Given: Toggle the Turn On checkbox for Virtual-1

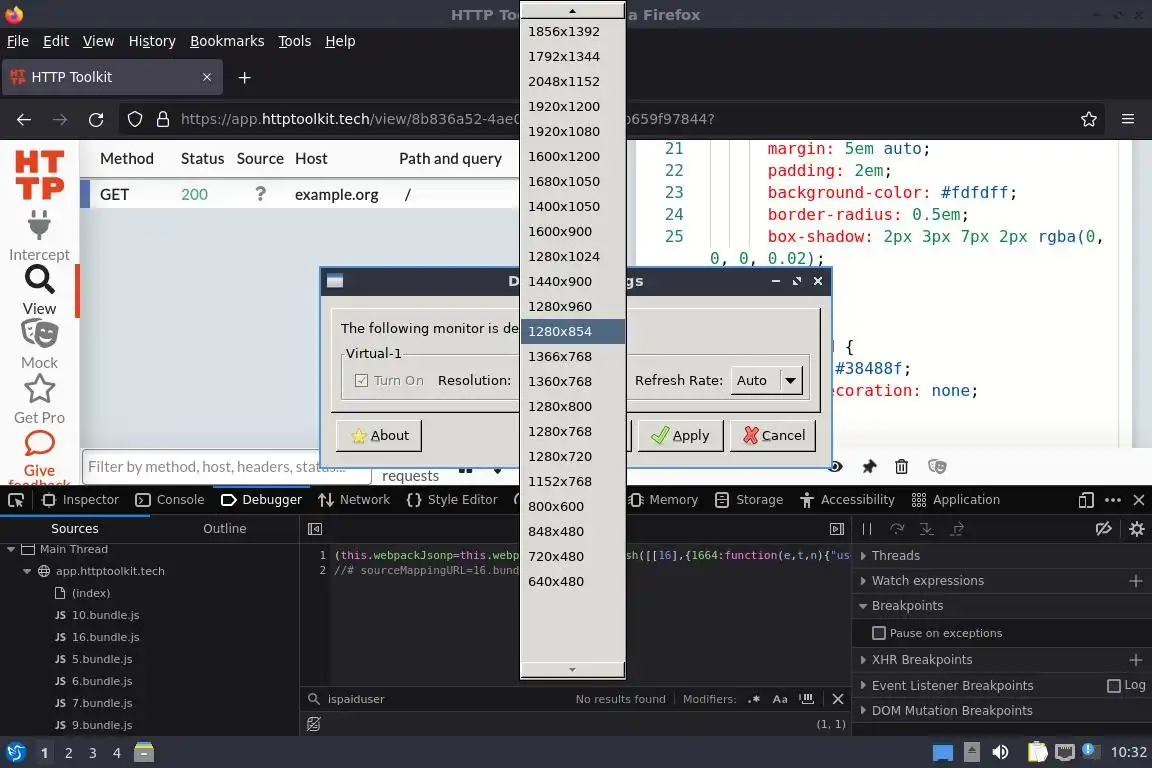Looking at the screenshot, I should pos(361,380).
